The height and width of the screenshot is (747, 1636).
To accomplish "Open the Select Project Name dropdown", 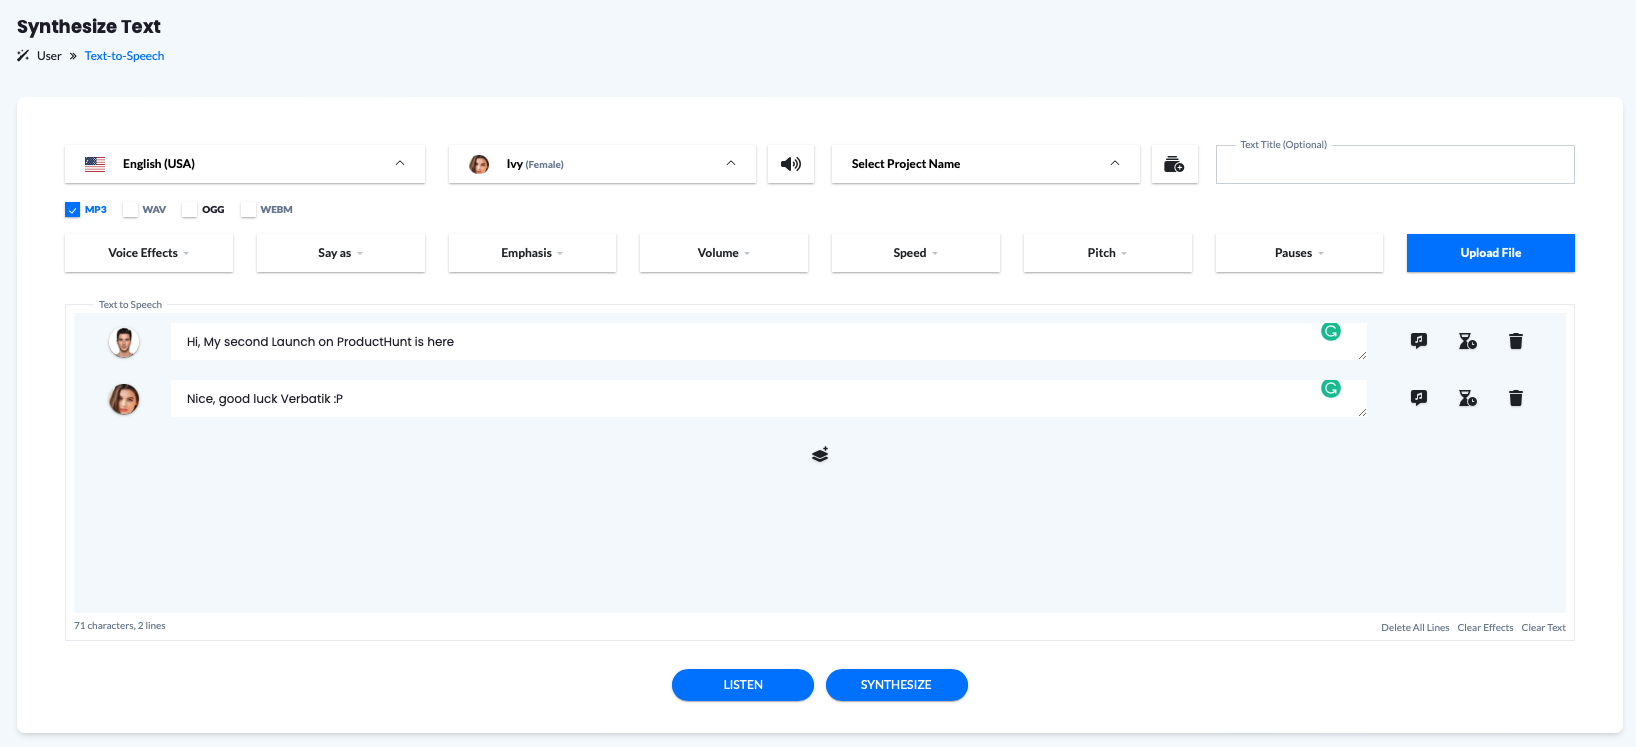I will point(986,164).
